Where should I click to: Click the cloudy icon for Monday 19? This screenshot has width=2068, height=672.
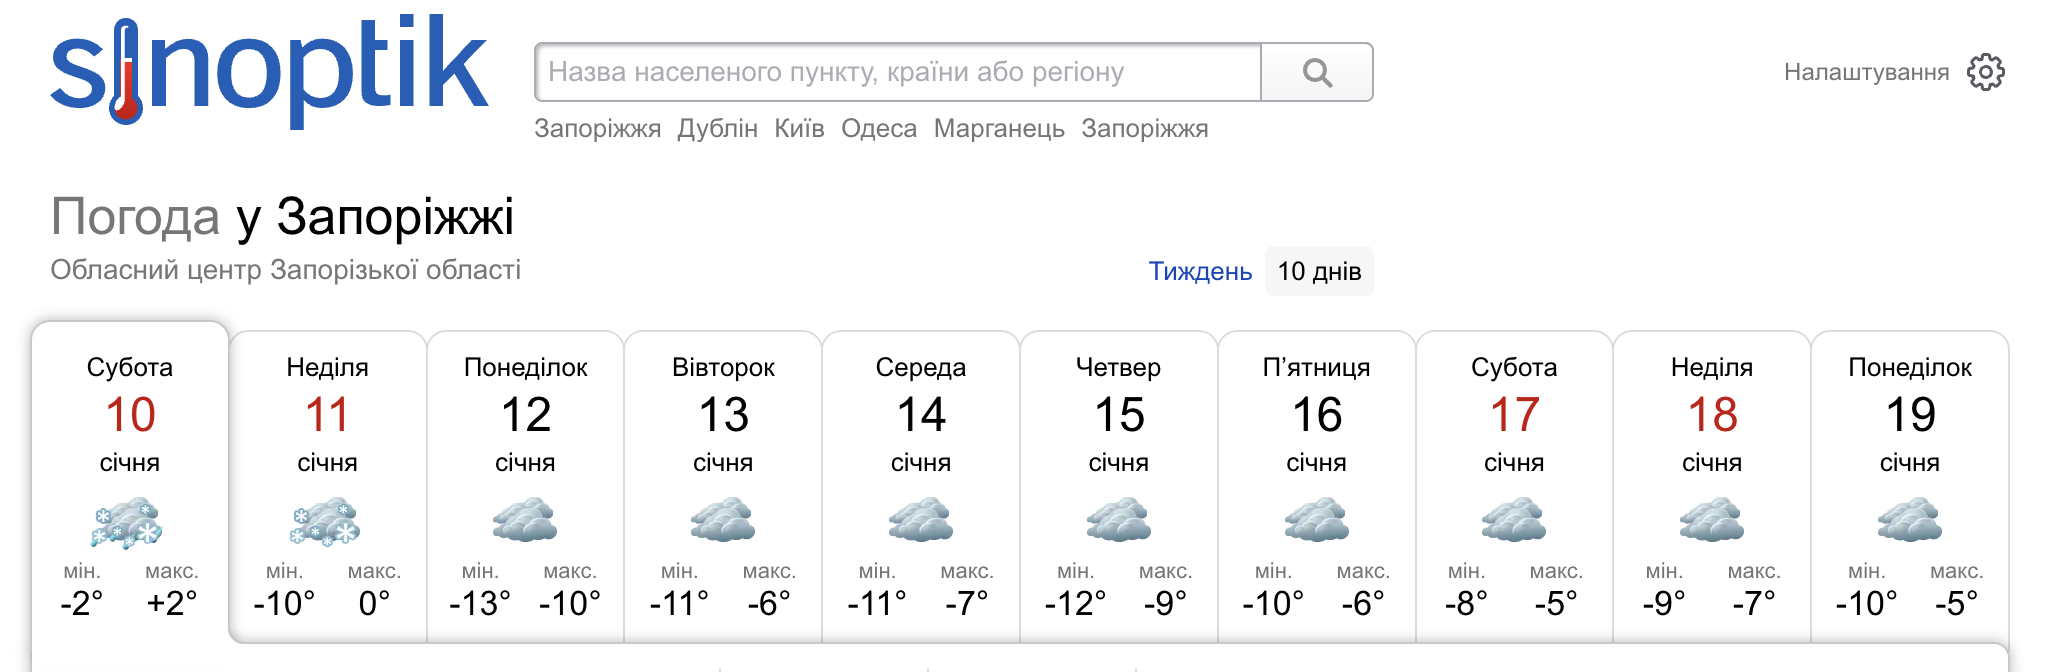point(1909,520)
